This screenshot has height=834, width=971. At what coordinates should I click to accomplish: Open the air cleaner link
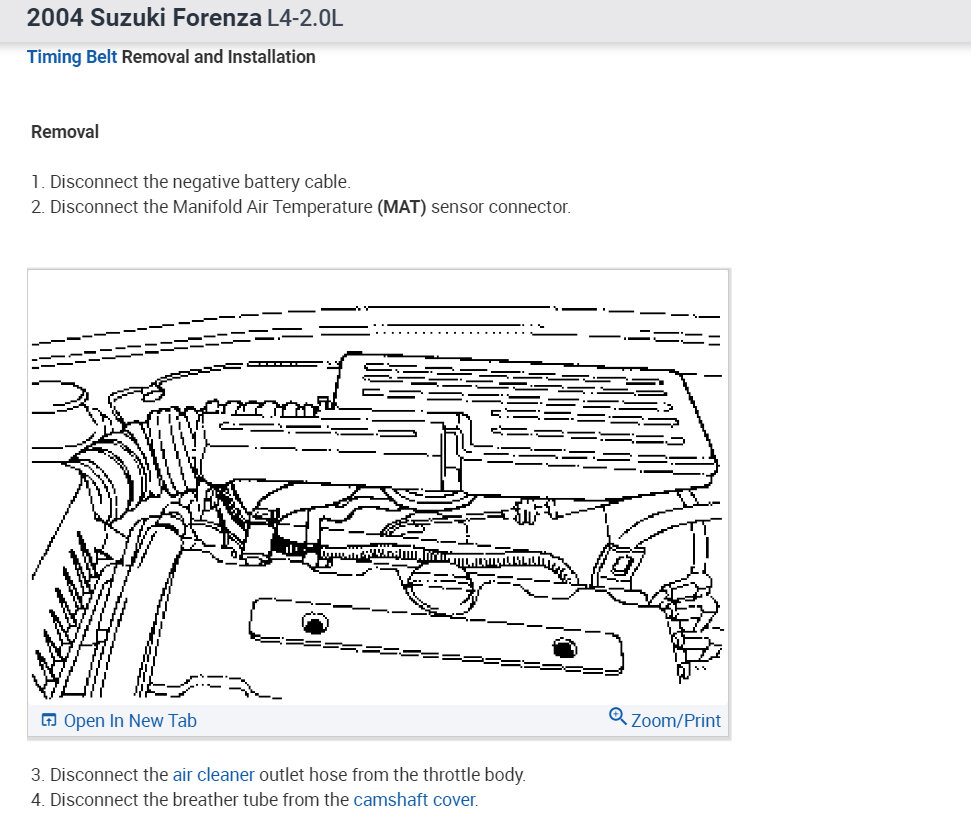(x=214, y=775)
